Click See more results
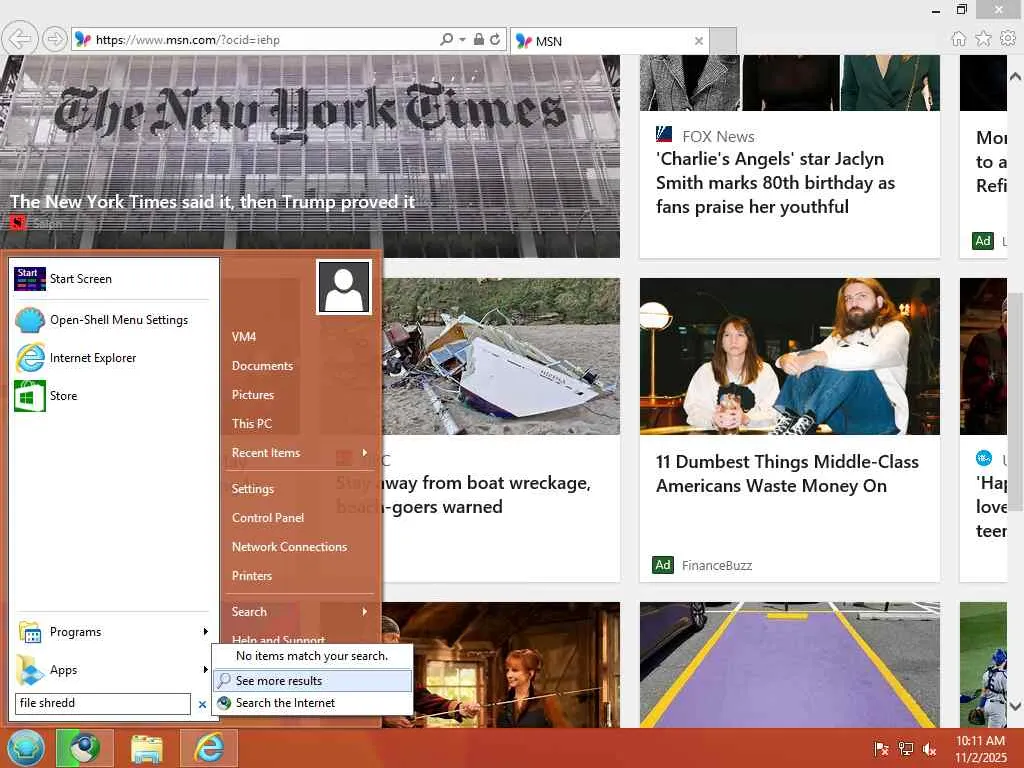The height and width of the screenshot is (768, 1024). (x=313, y=680)
